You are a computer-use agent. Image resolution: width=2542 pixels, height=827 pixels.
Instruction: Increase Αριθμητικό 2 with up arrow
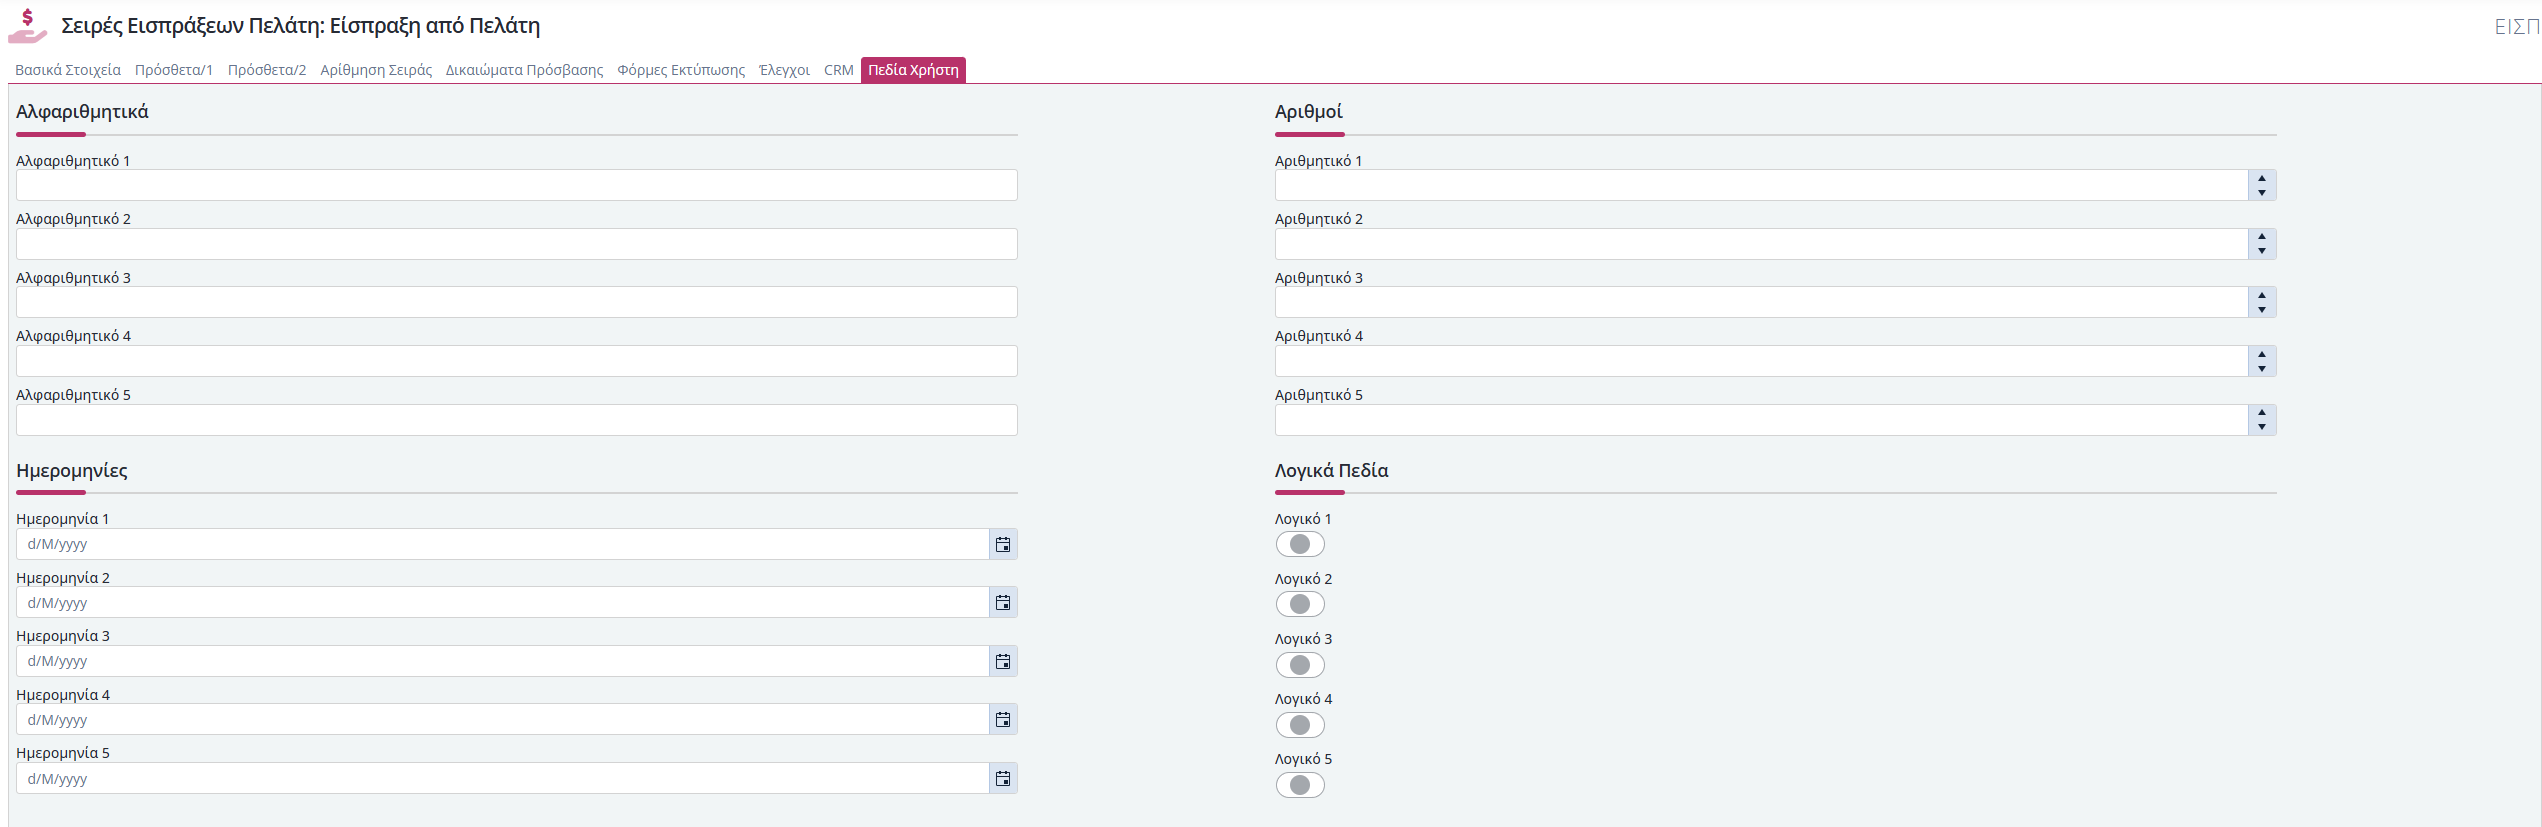click(x=2262, y=237)
